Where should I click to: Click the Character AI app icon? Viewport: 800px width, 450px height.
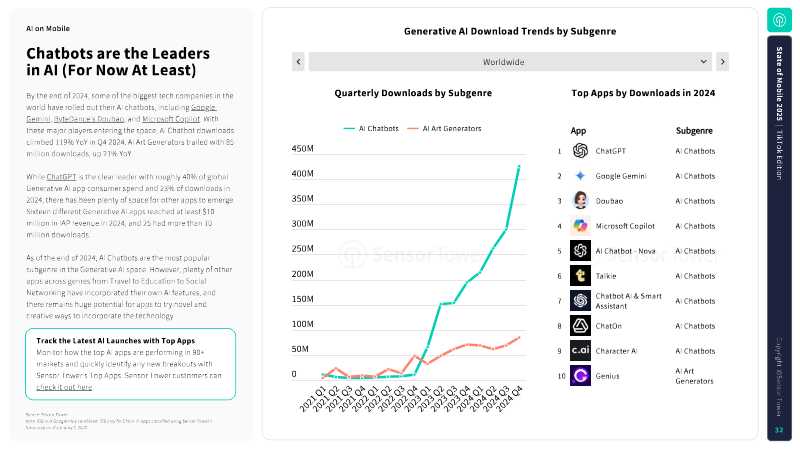point(580,351)
